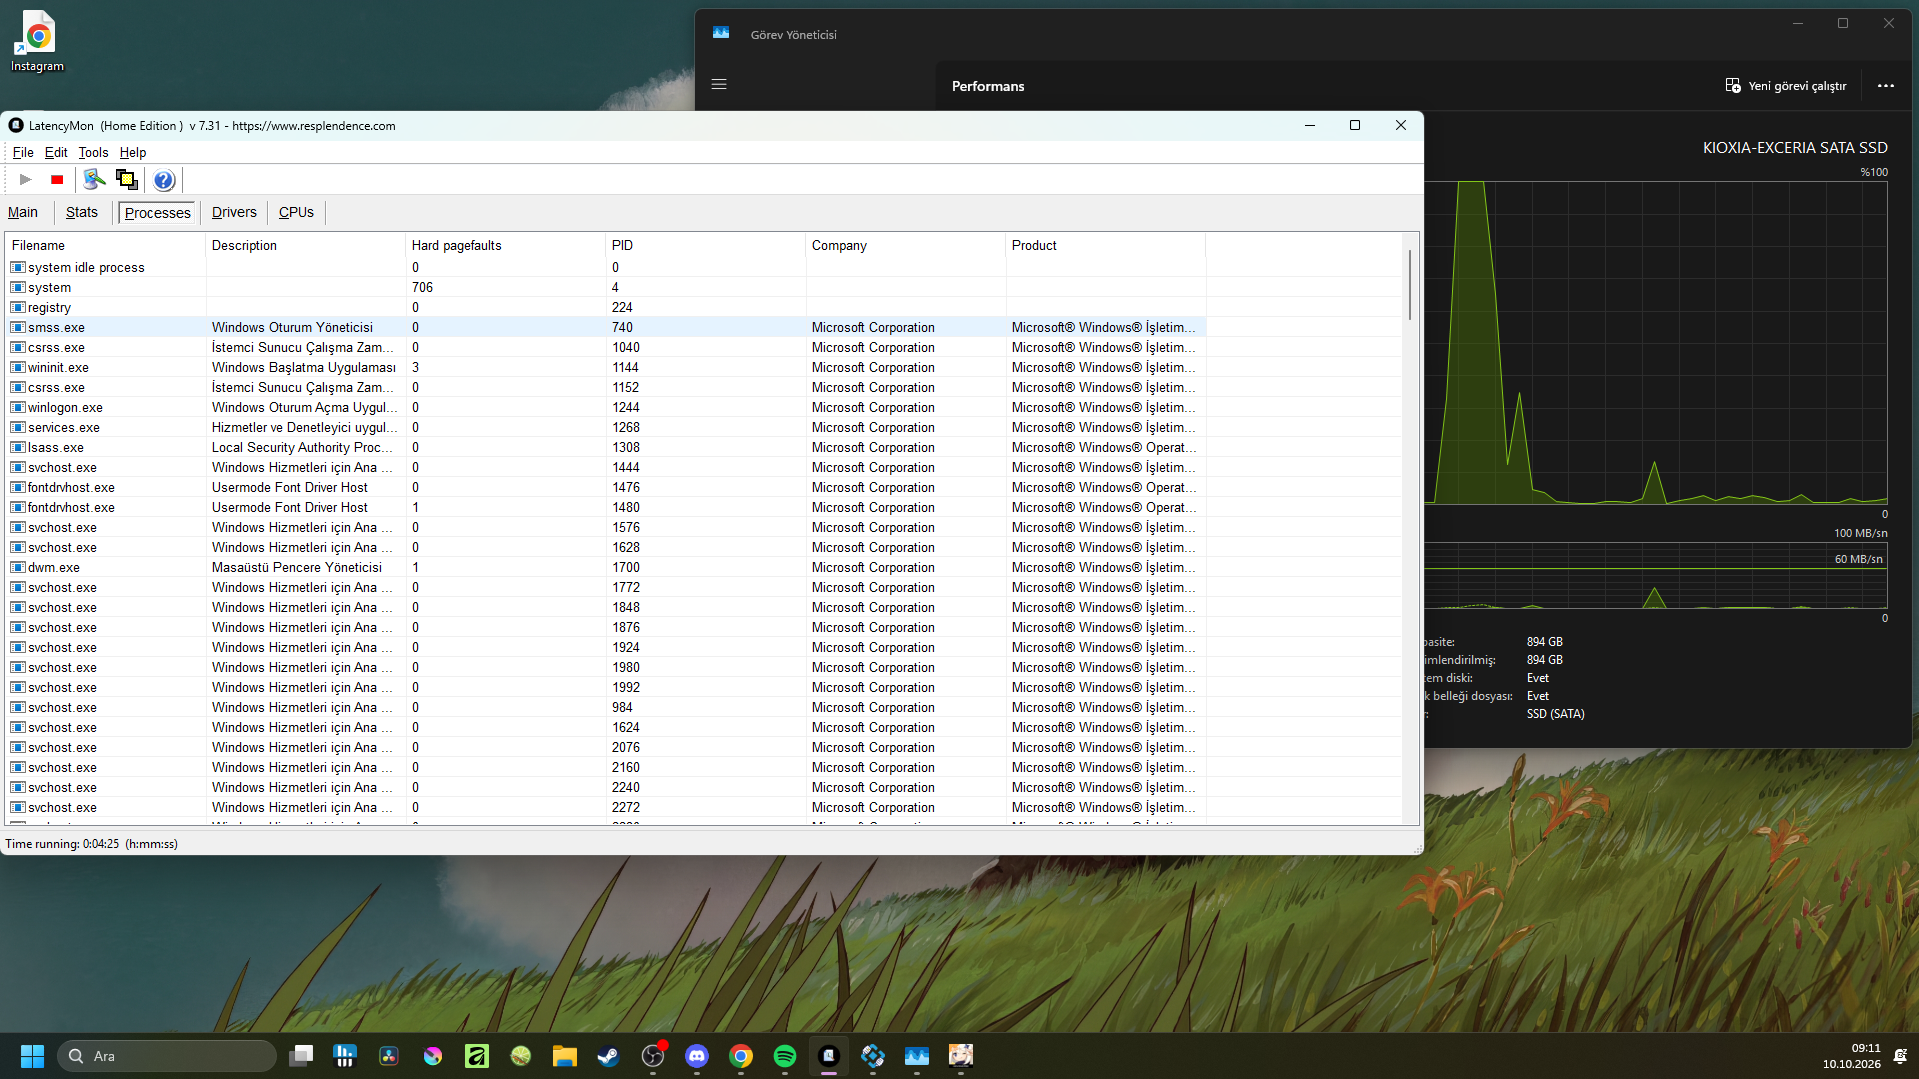This screenshot has height=1079, width=1919.
Task: Open the lime slice app on taskbar
Action: tap(521, 1056)
